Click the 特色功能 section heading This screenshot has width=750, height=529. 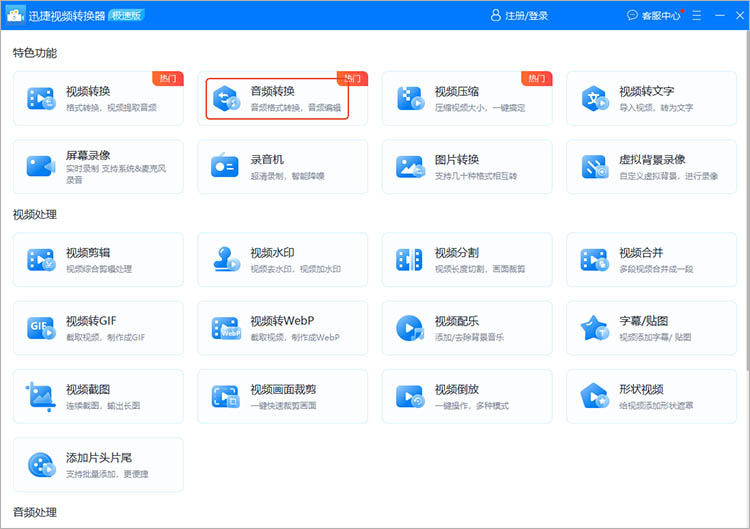34,53
